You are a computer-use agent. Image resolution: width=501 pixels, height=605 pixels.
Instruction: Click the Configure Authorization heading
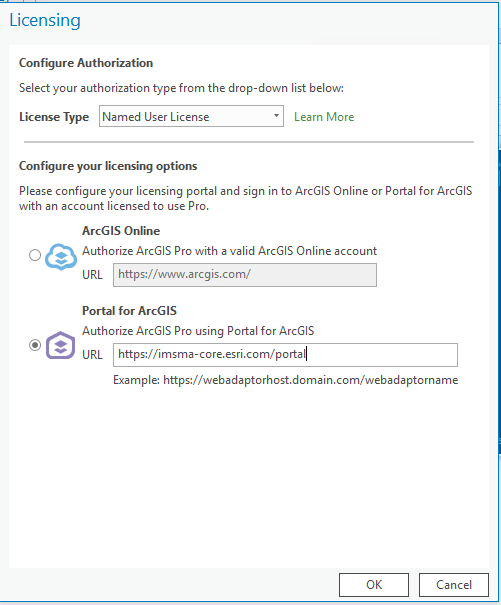[86, 63]
